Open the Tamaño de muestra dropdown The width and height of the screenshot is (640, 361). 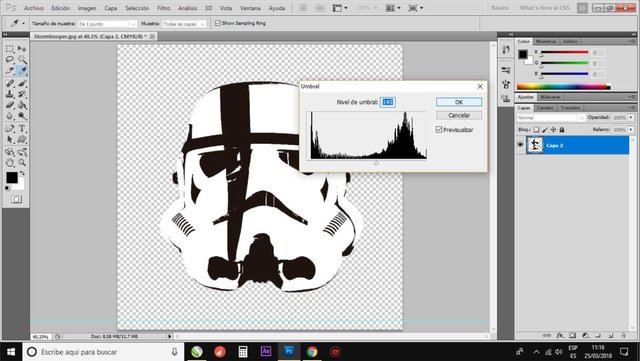point(107,24)
